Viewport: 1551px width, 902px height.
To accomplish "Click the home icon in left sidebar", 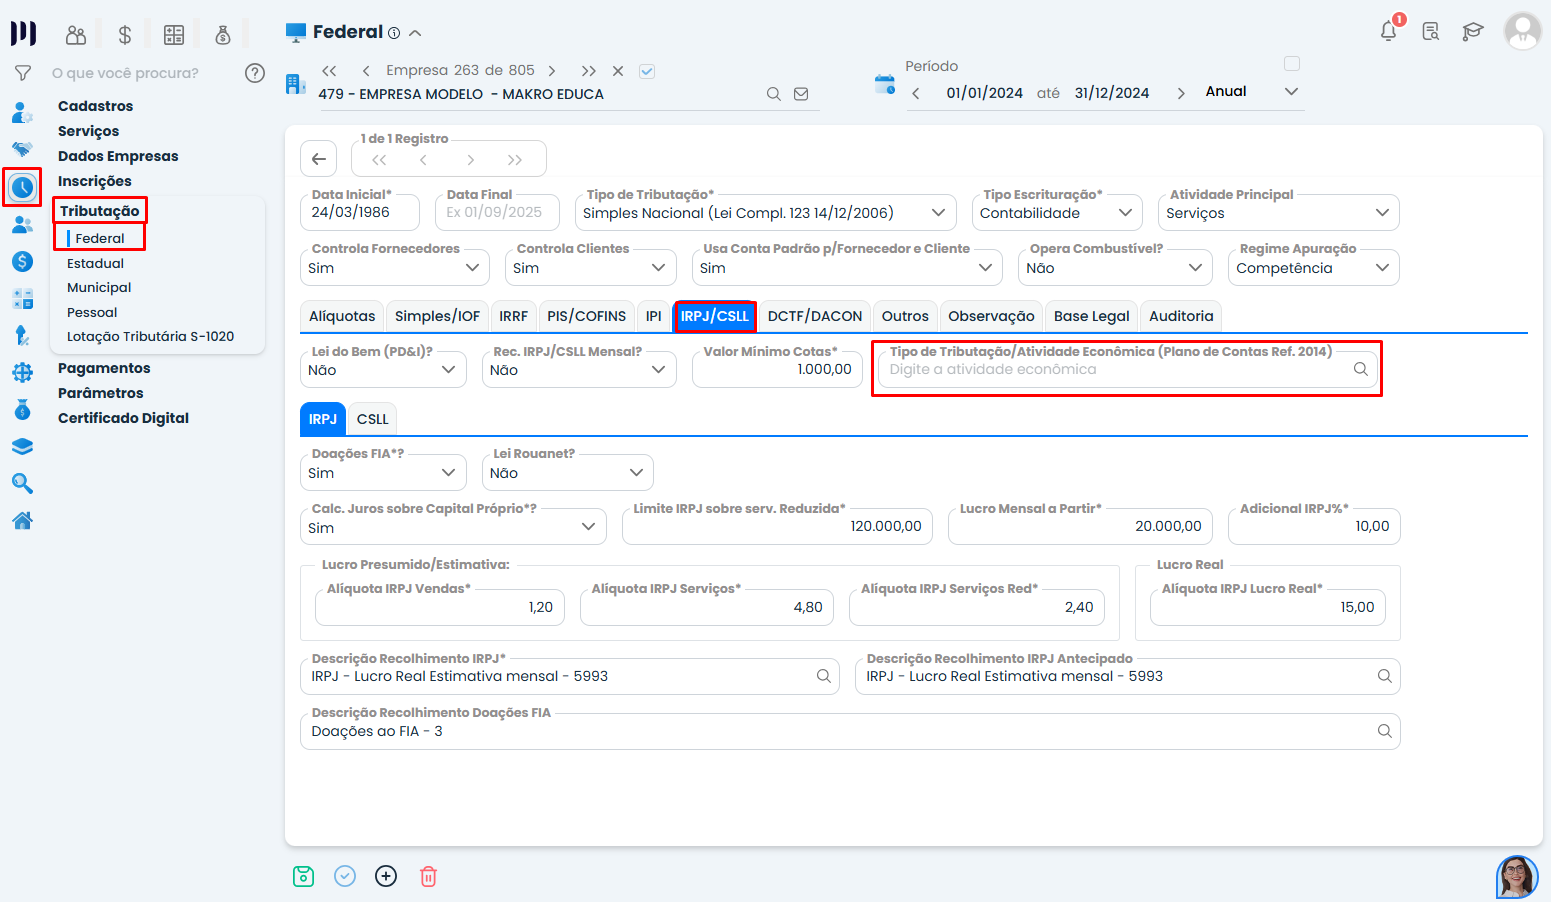I will 22,520.
